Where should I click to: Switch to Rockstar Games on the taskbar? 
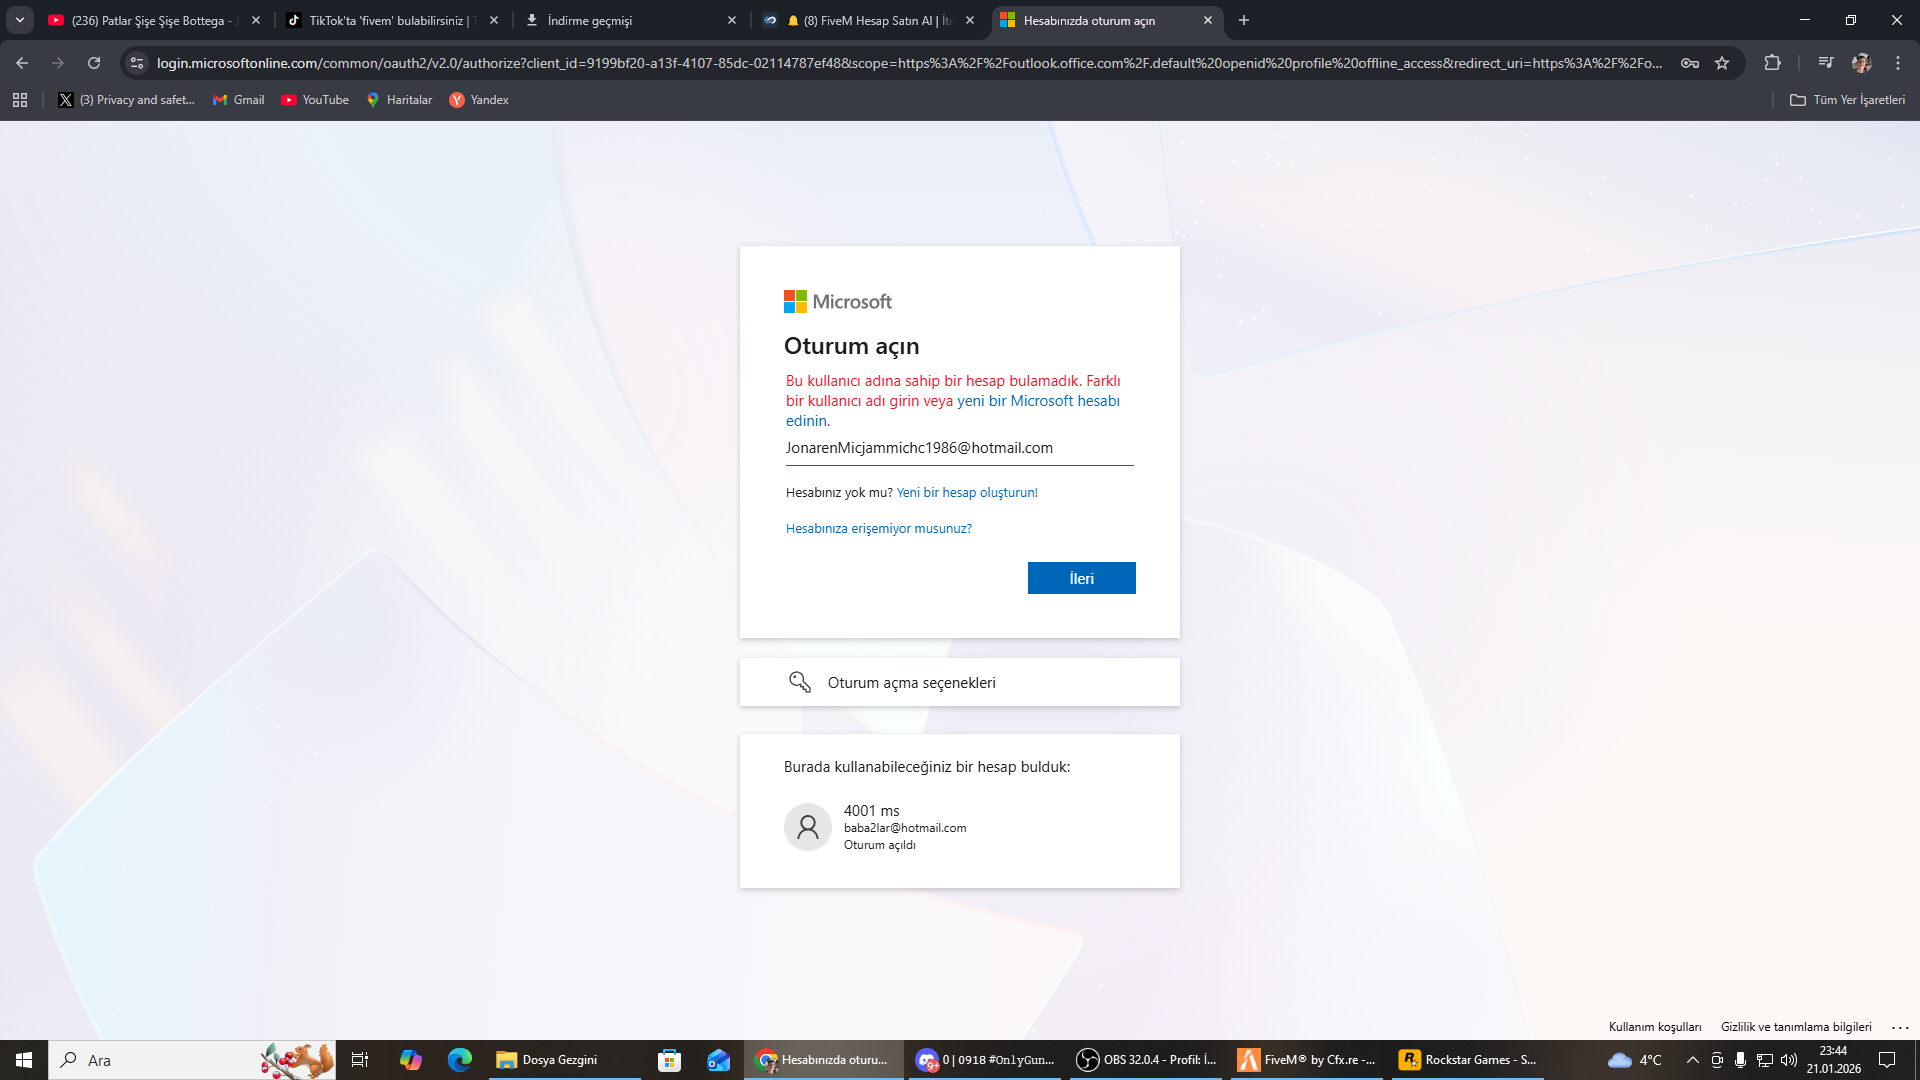click(1469, 1060)
